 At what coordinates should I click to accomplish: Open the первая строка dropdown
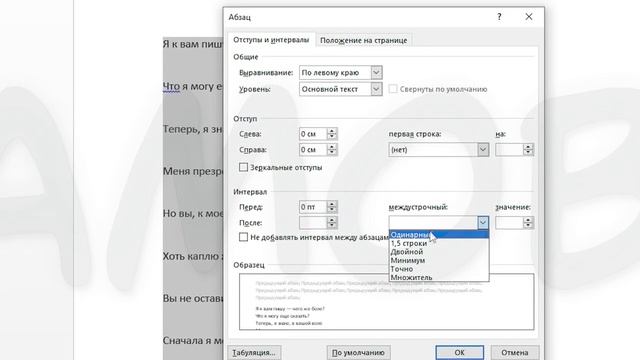483,150
